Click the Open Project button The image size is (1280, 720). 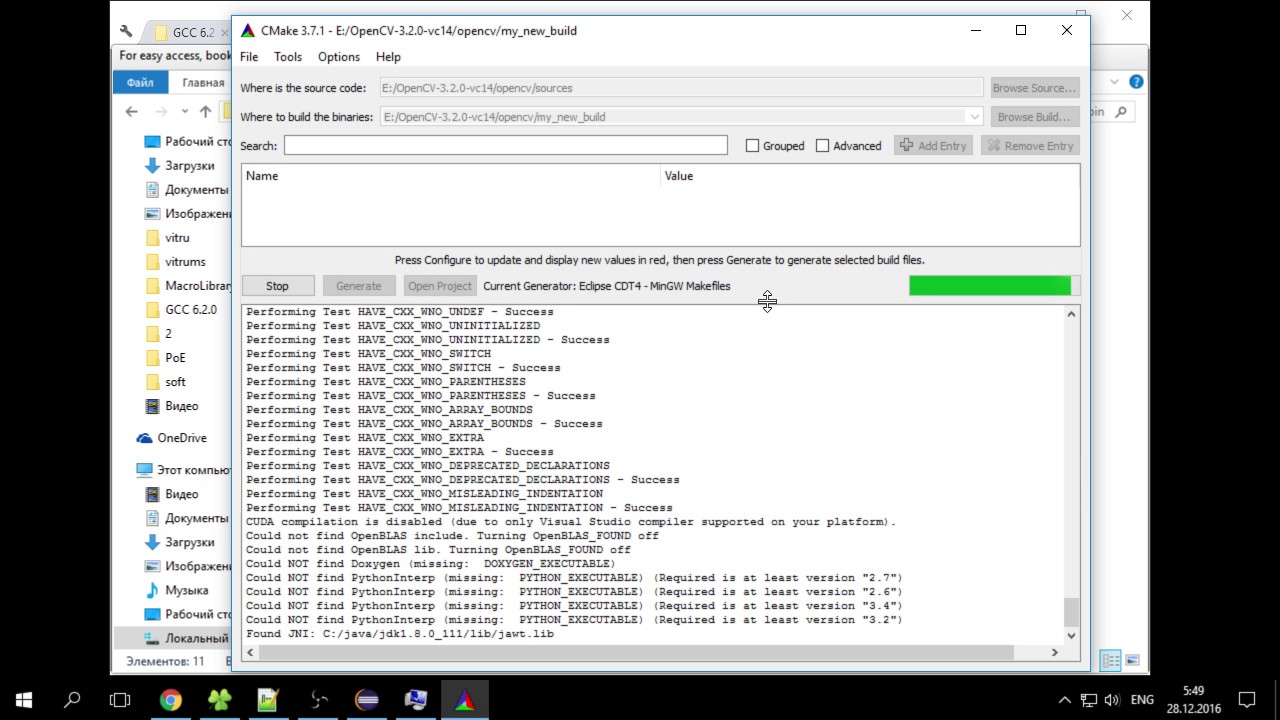440,286
